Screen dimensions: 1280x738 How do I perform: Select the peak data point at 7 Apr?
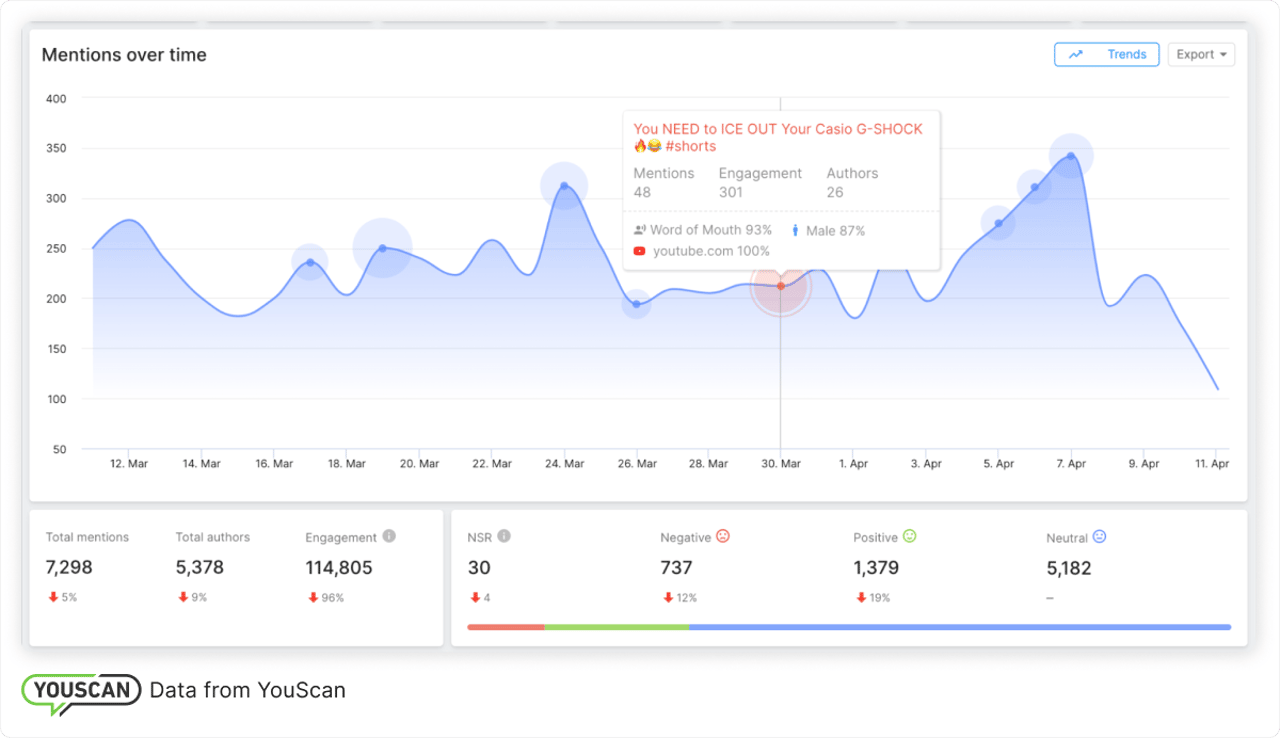click(x=1071, y=156)
